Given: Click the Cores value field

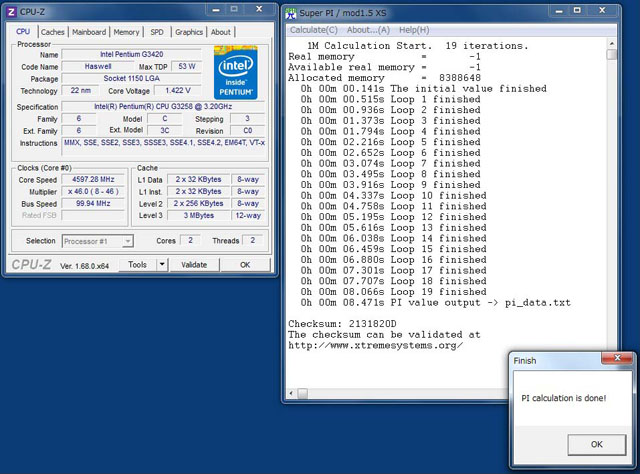Looking at the screenshot, I should click(x=190, y=240).
